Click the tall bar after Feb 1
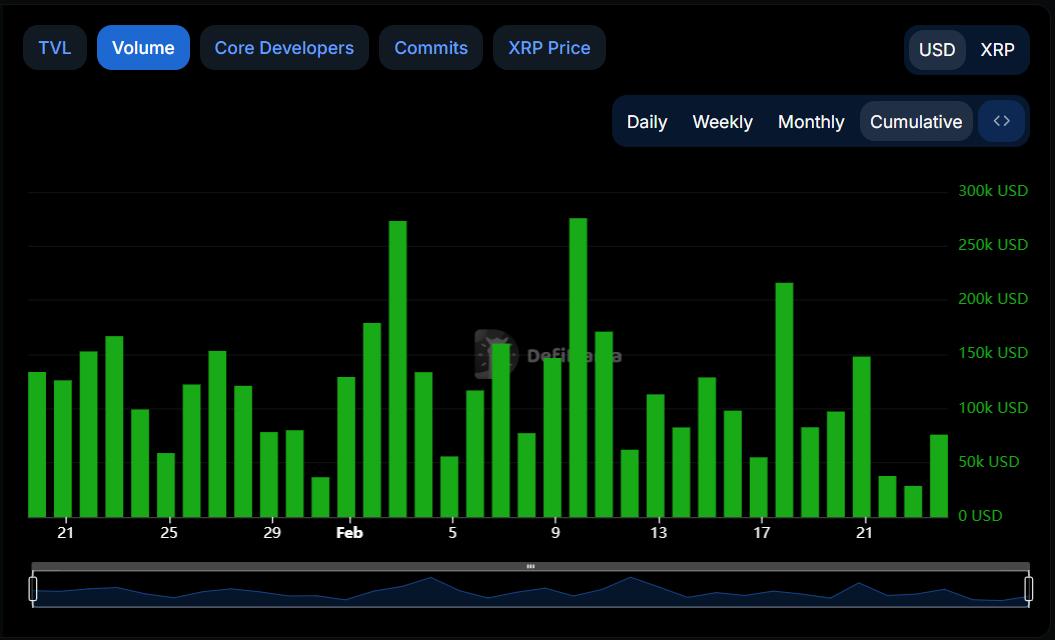Image resolution: width=1055 pixels, height=640 pixels. tap(397, 368)
